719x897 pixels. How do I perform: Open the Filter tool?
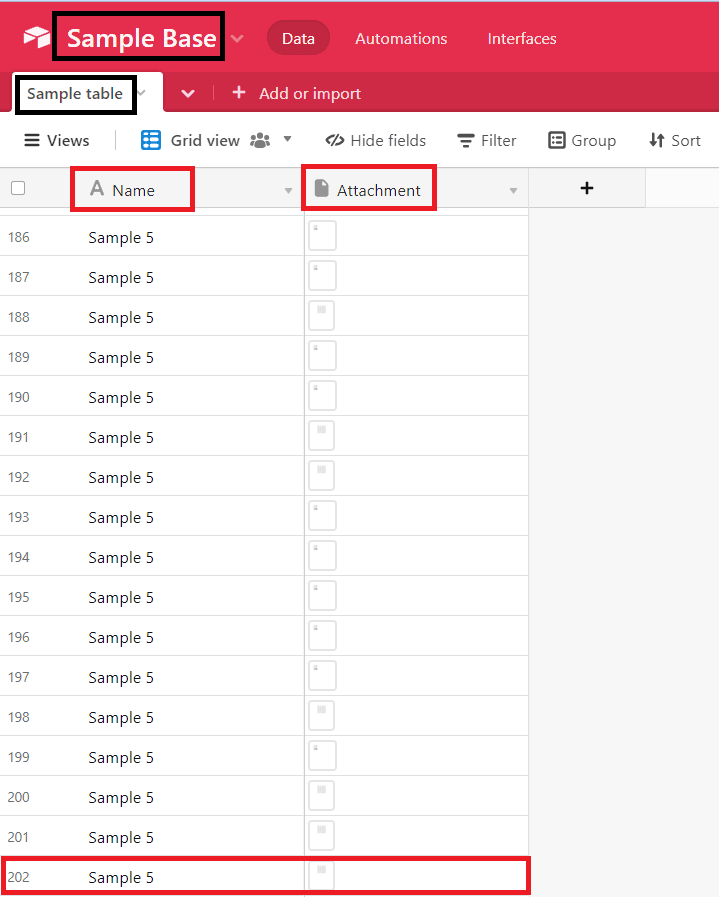(486, 140)
